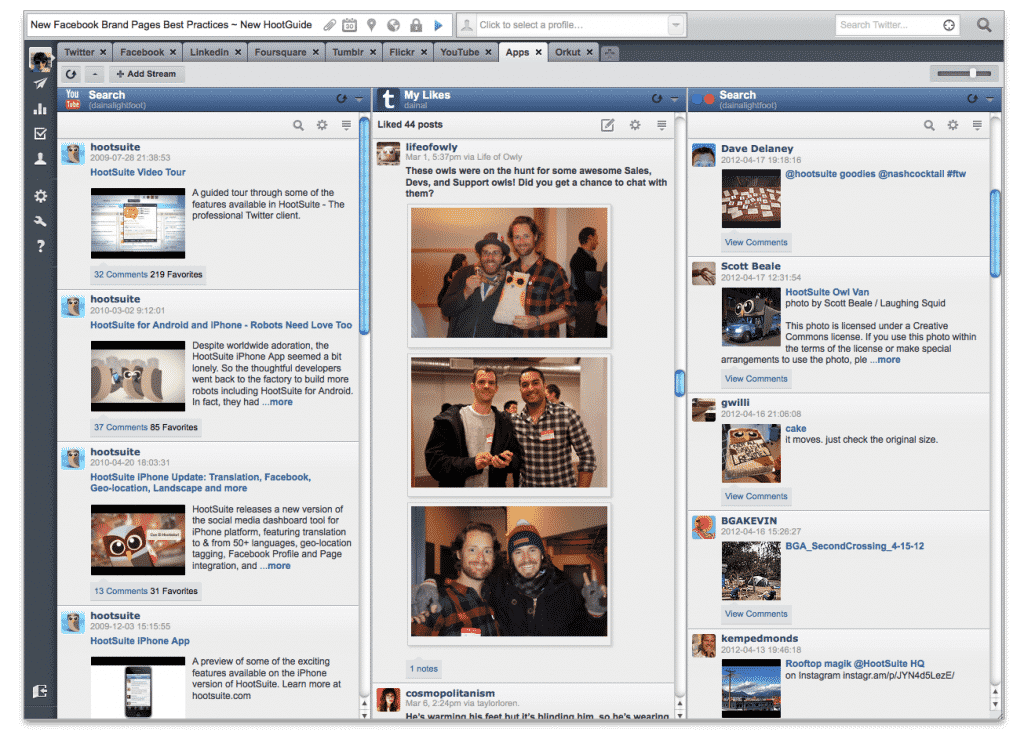Viewport: 1024px width, 750px height.
Task: Switch to the YouTube tab
Action: coord(459,52)
